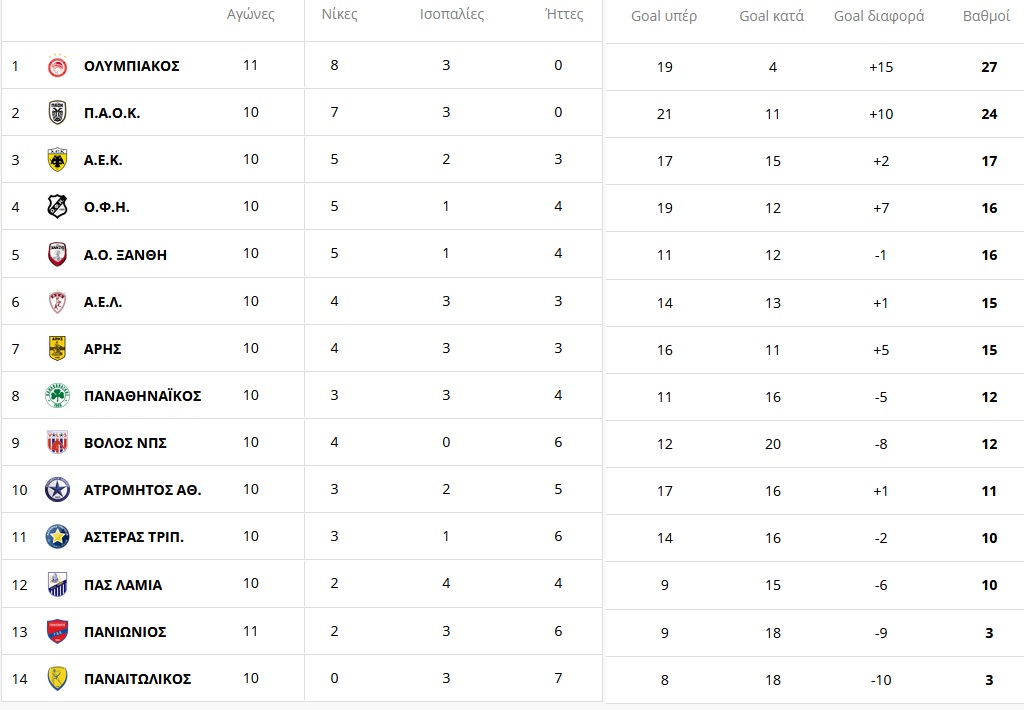Click the ΑΣΤΕΡΑΣ ΤΡΙΠ. star logo
Viewport: 1024px width, 710px height.
pos(57,537)
